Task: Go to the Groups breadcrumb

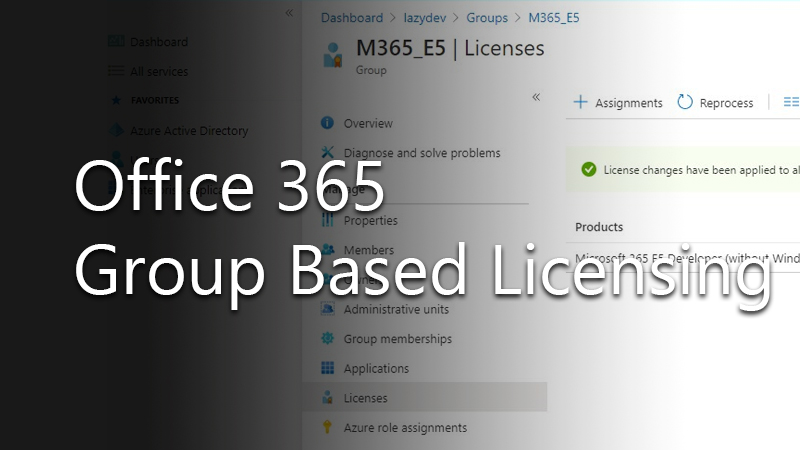Action: [x=487, y=18]
